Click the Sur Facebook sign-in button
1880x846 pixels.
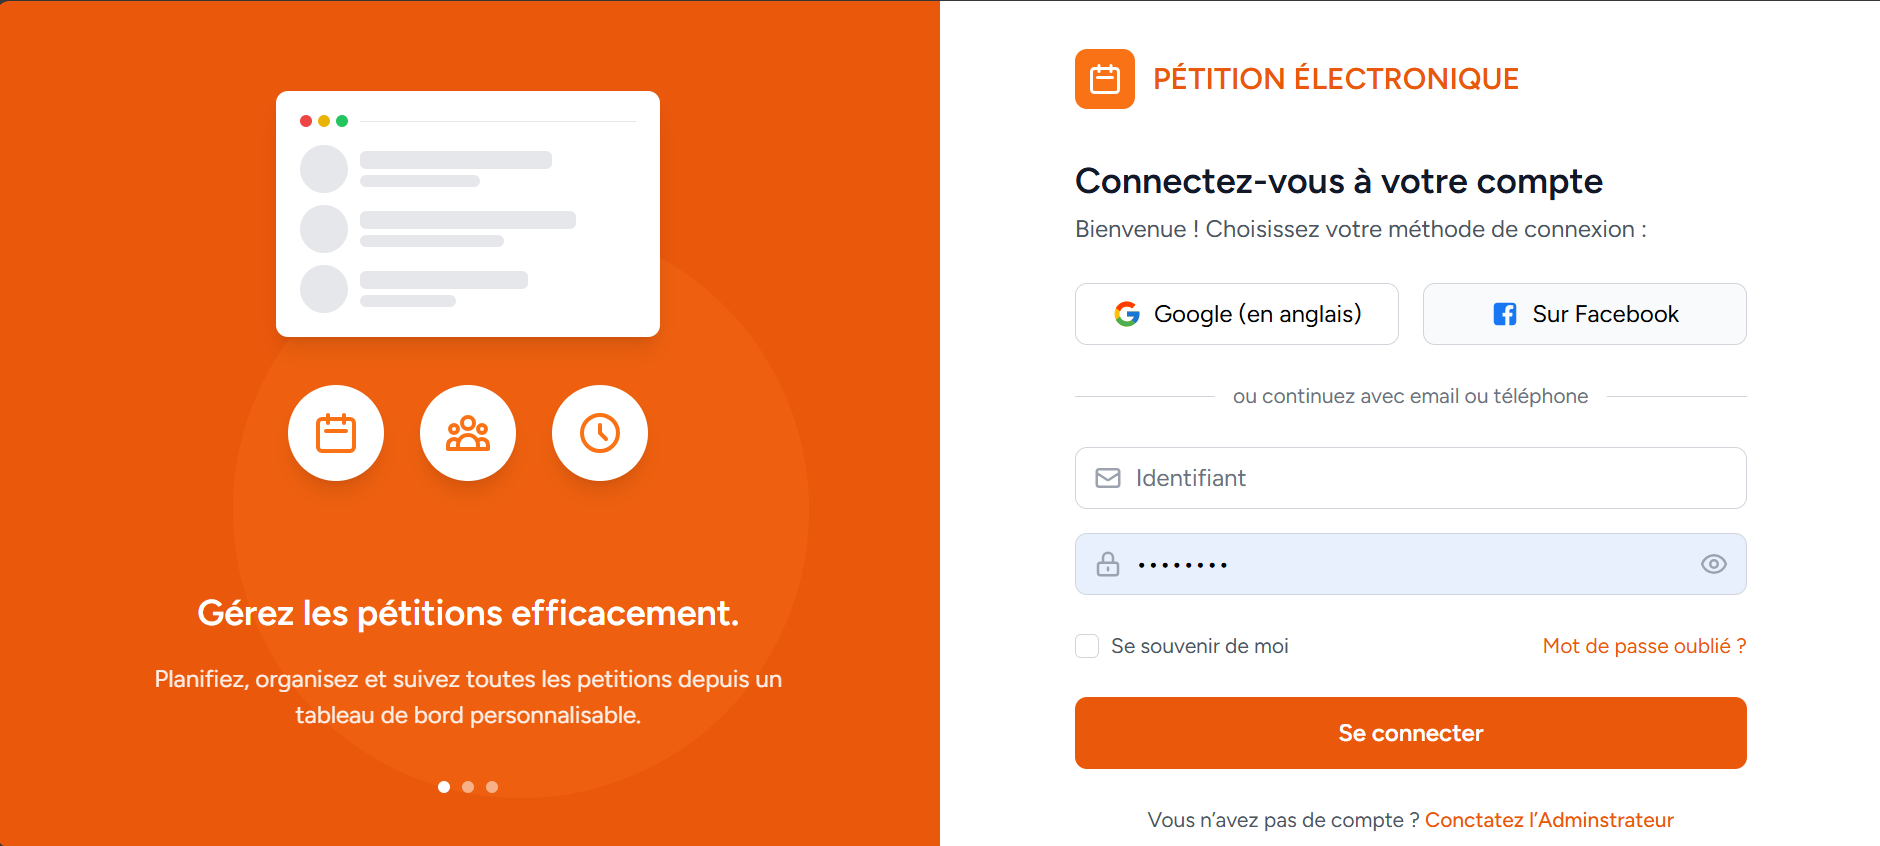pyautogui.click(x=1583, y=314)
